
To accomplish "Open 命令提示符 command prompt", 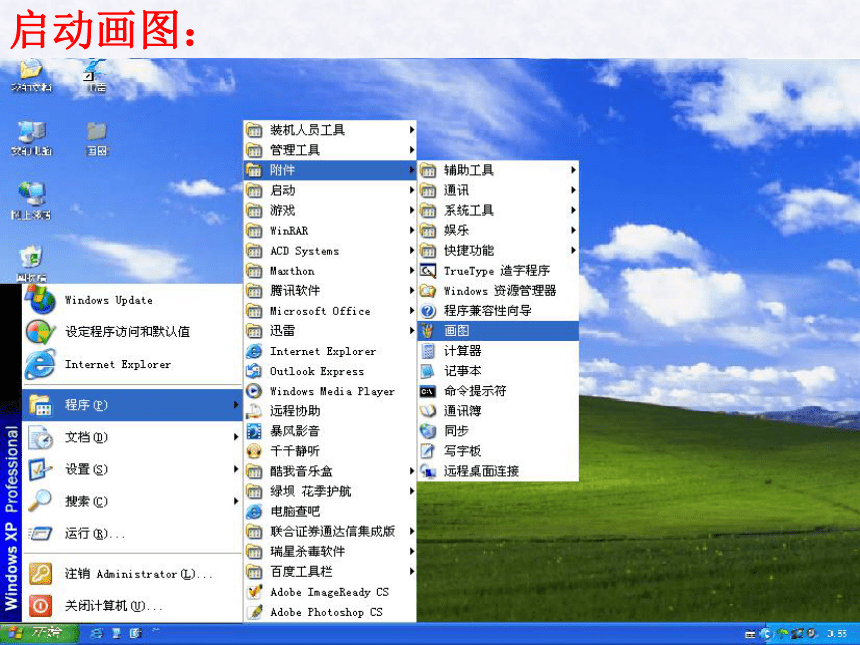I will click(x=498, y=391).
